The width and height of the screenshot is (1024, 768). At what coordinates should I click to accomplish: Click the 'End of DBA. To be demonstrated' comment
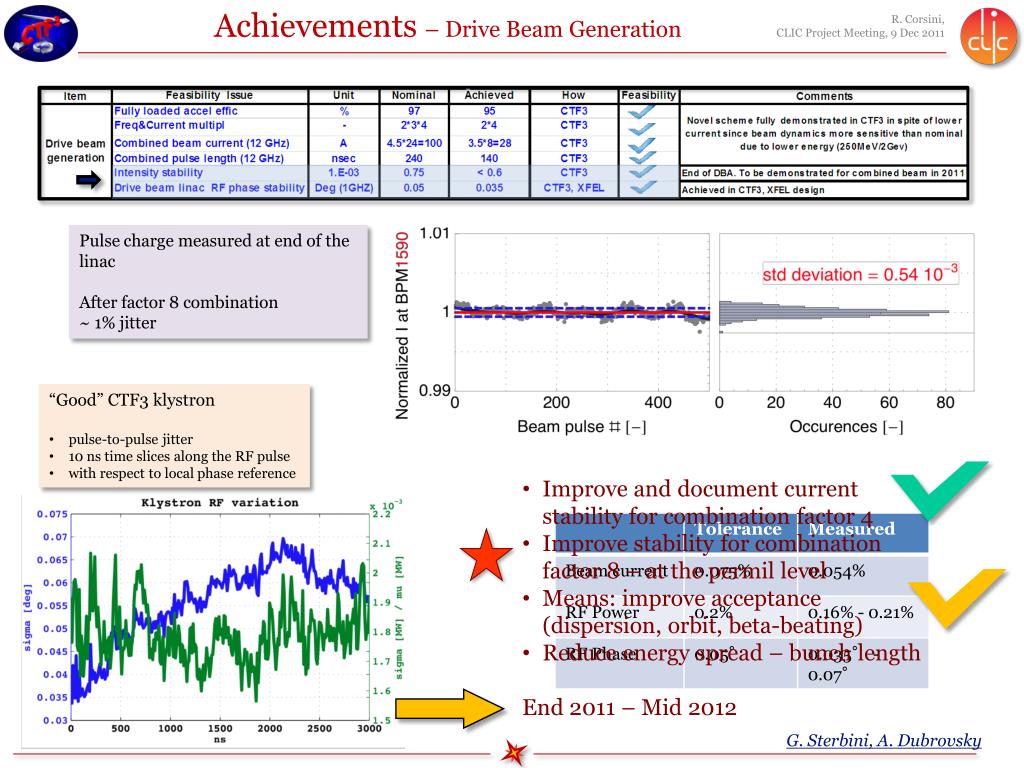[x=823, y=173]
